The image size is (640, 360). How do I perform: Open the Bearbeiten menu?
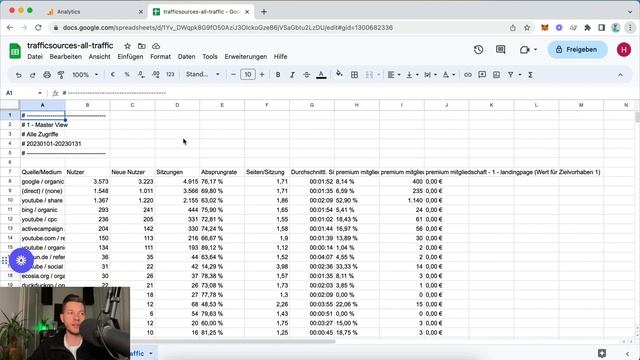point(66,57)
